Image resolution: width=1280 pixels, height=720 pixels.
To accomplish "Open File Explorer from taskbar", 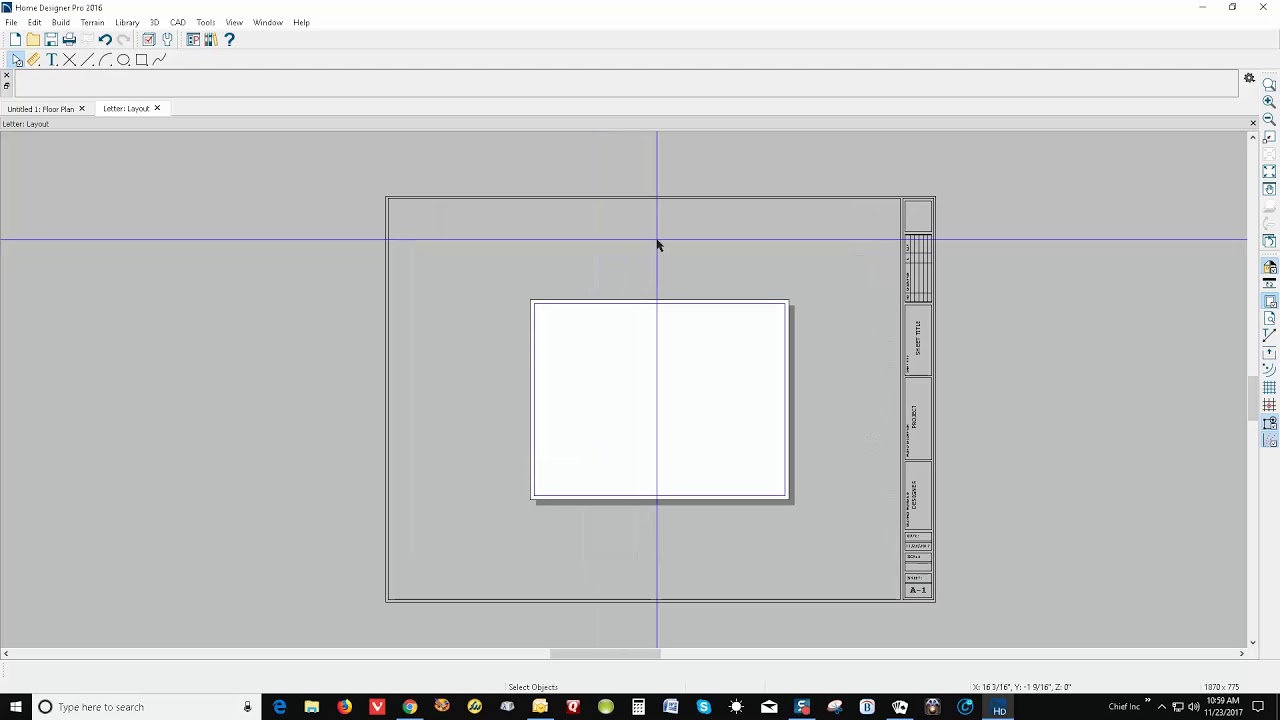I will click(x=312, y=707).
